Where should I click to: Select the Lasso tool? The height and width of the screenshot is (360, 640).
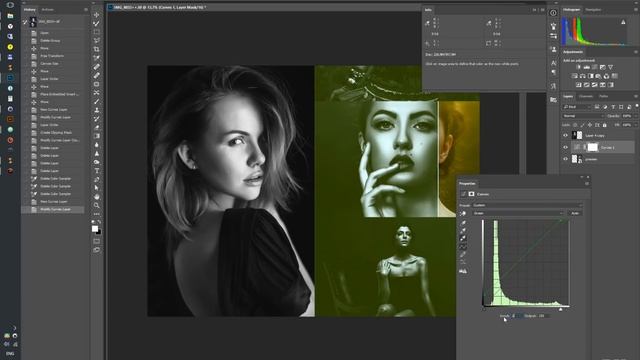click(x=97, y=40)
